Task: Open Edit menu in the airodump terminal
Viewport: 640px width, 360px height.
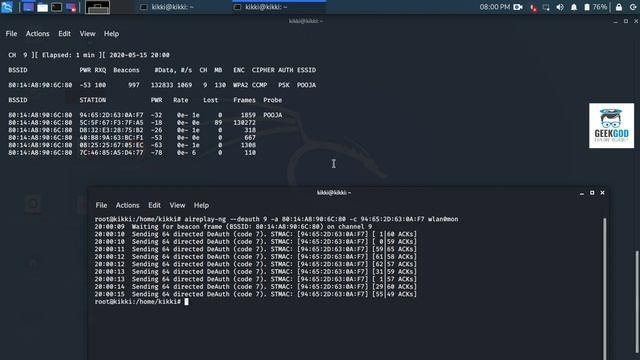Action: 64,34
